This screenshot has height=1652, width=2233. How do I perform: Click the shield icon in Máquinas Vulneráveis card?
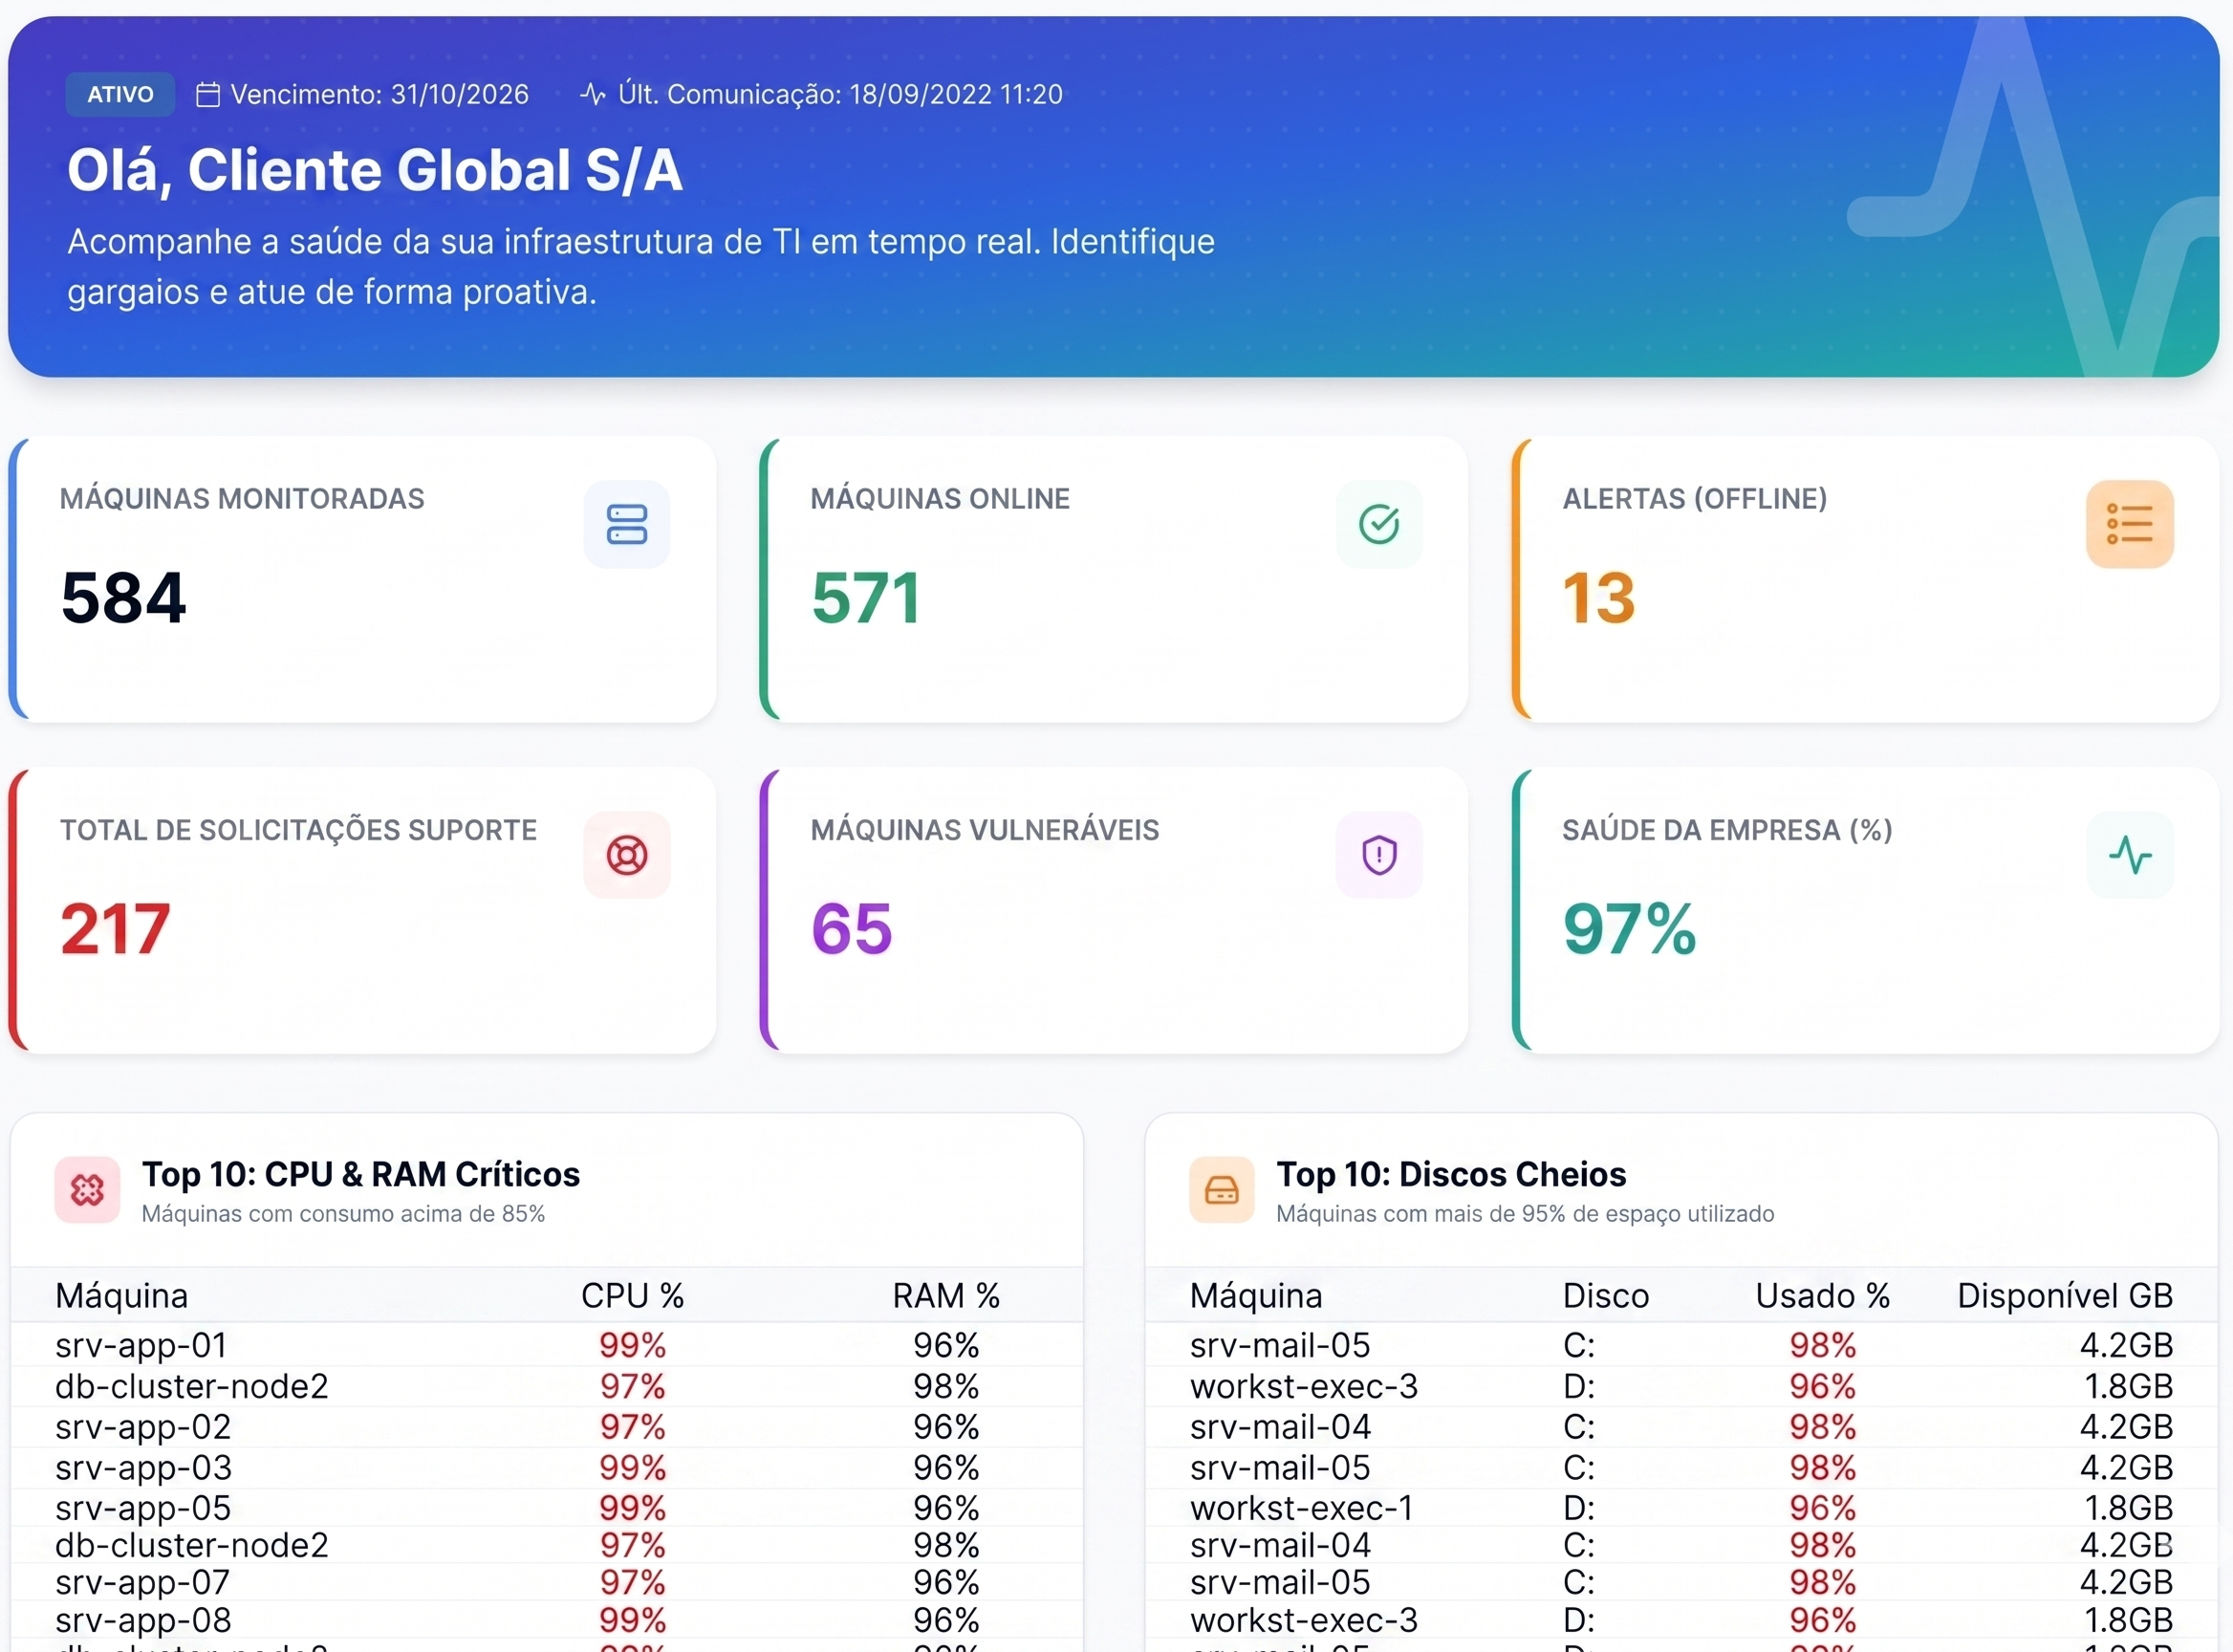1379,855
